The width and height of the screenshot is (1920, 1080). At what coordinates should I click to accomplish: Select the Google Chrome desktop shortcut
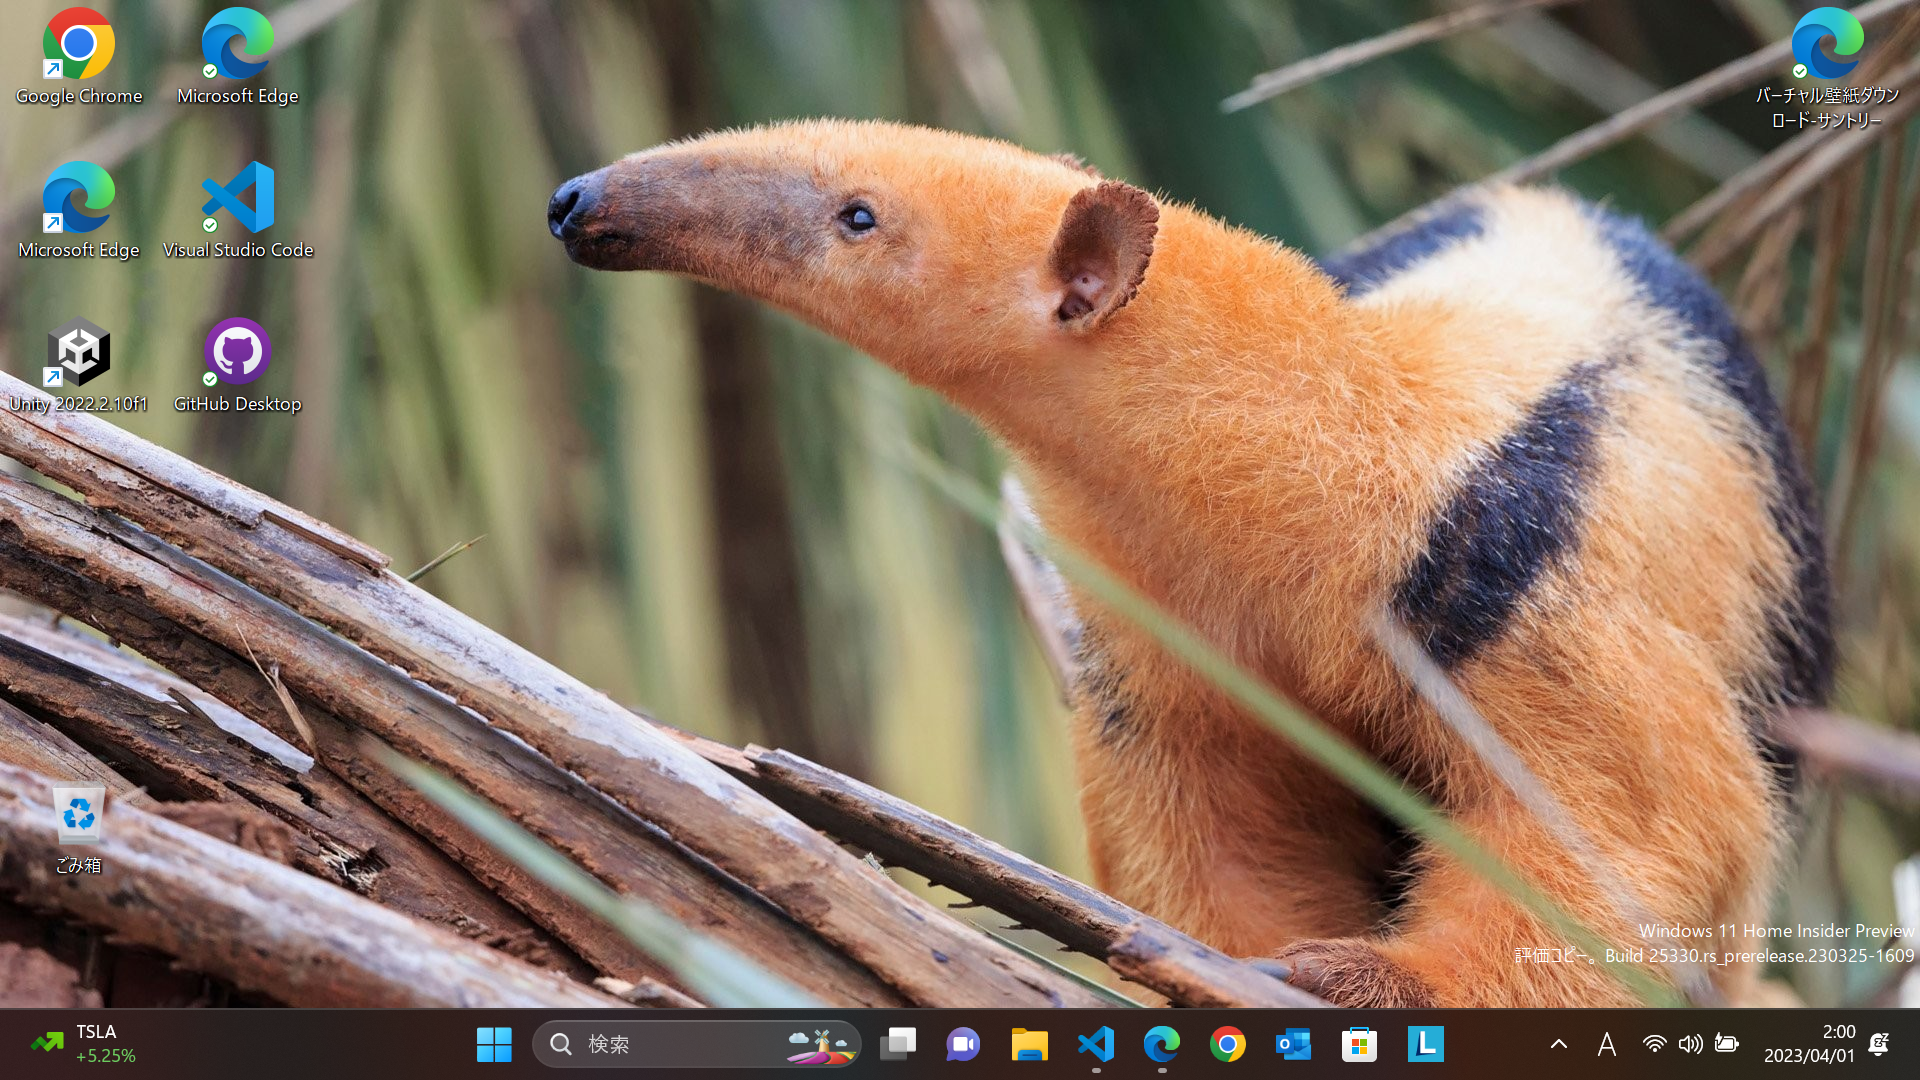pyautogui.click(x=78, y=58)
